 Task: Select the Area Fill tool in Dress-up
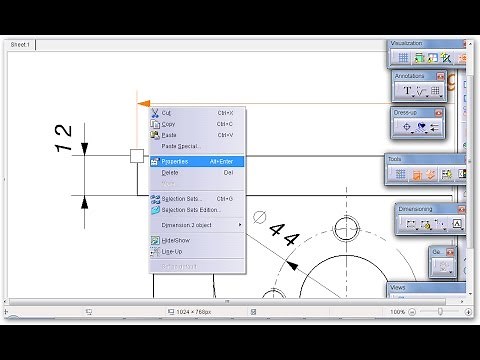[421, 127]
